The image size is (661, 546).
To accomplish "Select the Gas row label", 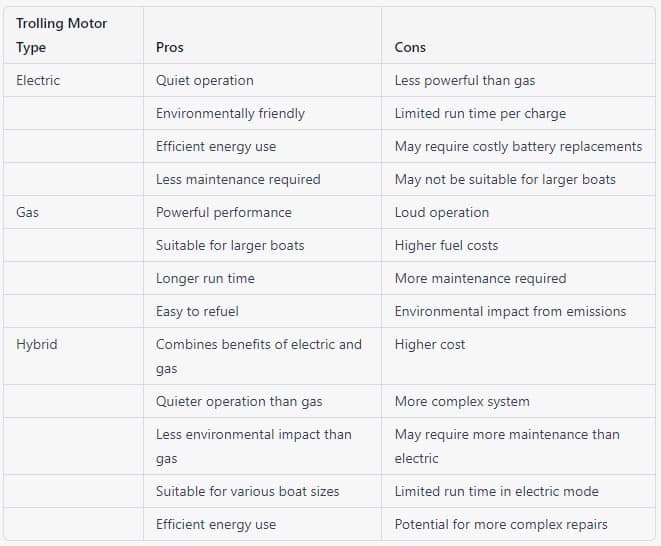I will click(x=28, y=212).
